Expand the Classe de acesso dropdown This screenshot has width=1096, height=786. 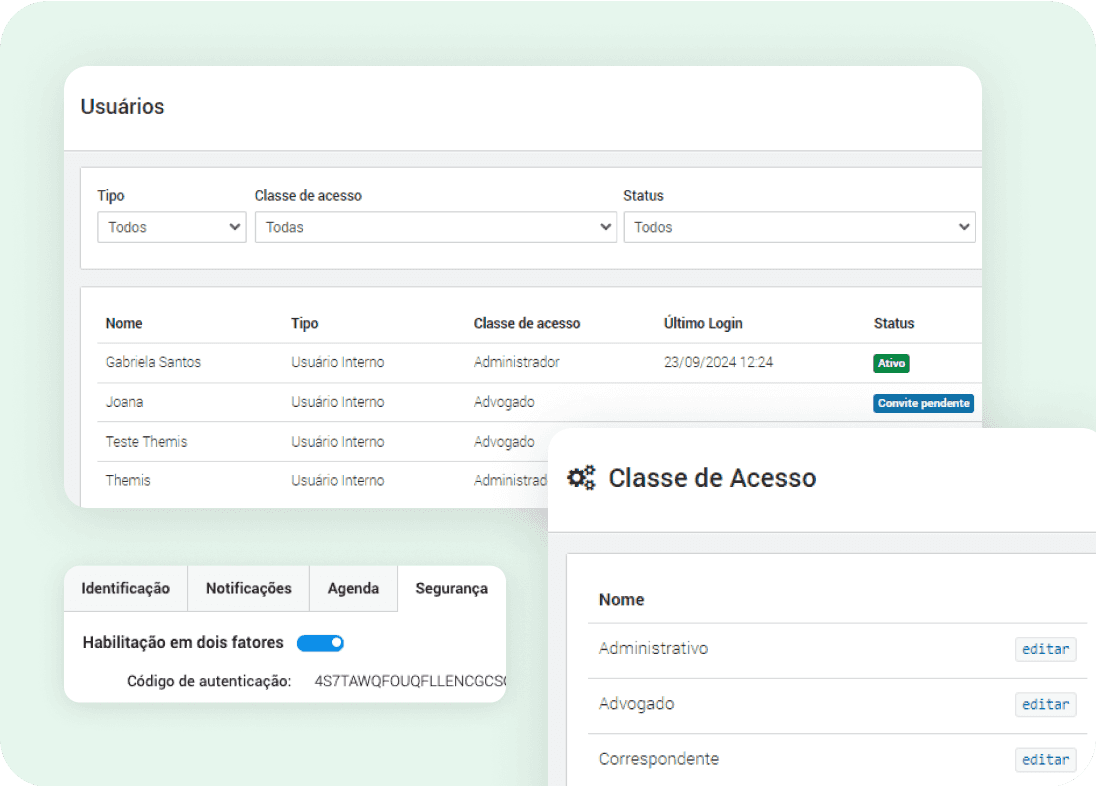click(x=435, y=227)
